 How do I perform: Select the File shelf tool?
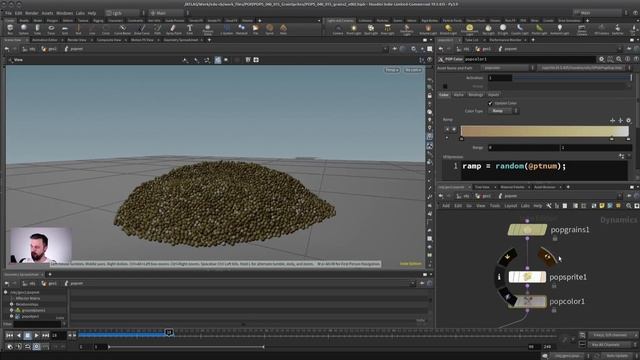click(256, 29)
